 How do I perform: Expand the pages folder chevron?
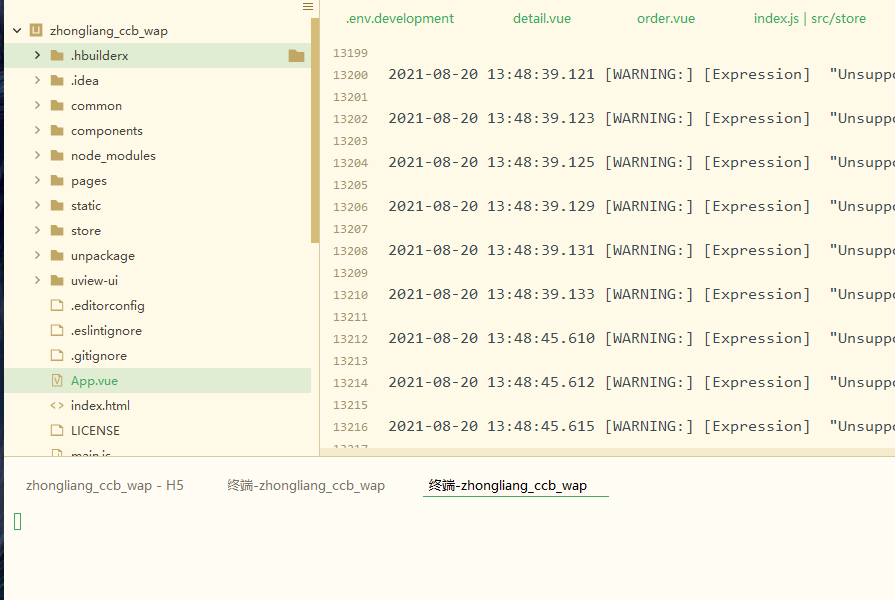coord(37,181)
